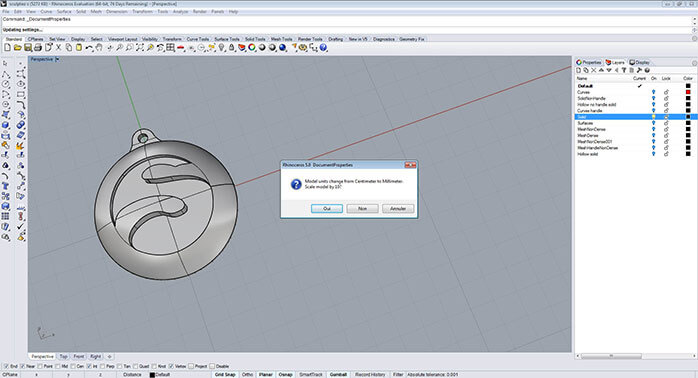Click the color wheel Object Properties icon

pos(252,47)
